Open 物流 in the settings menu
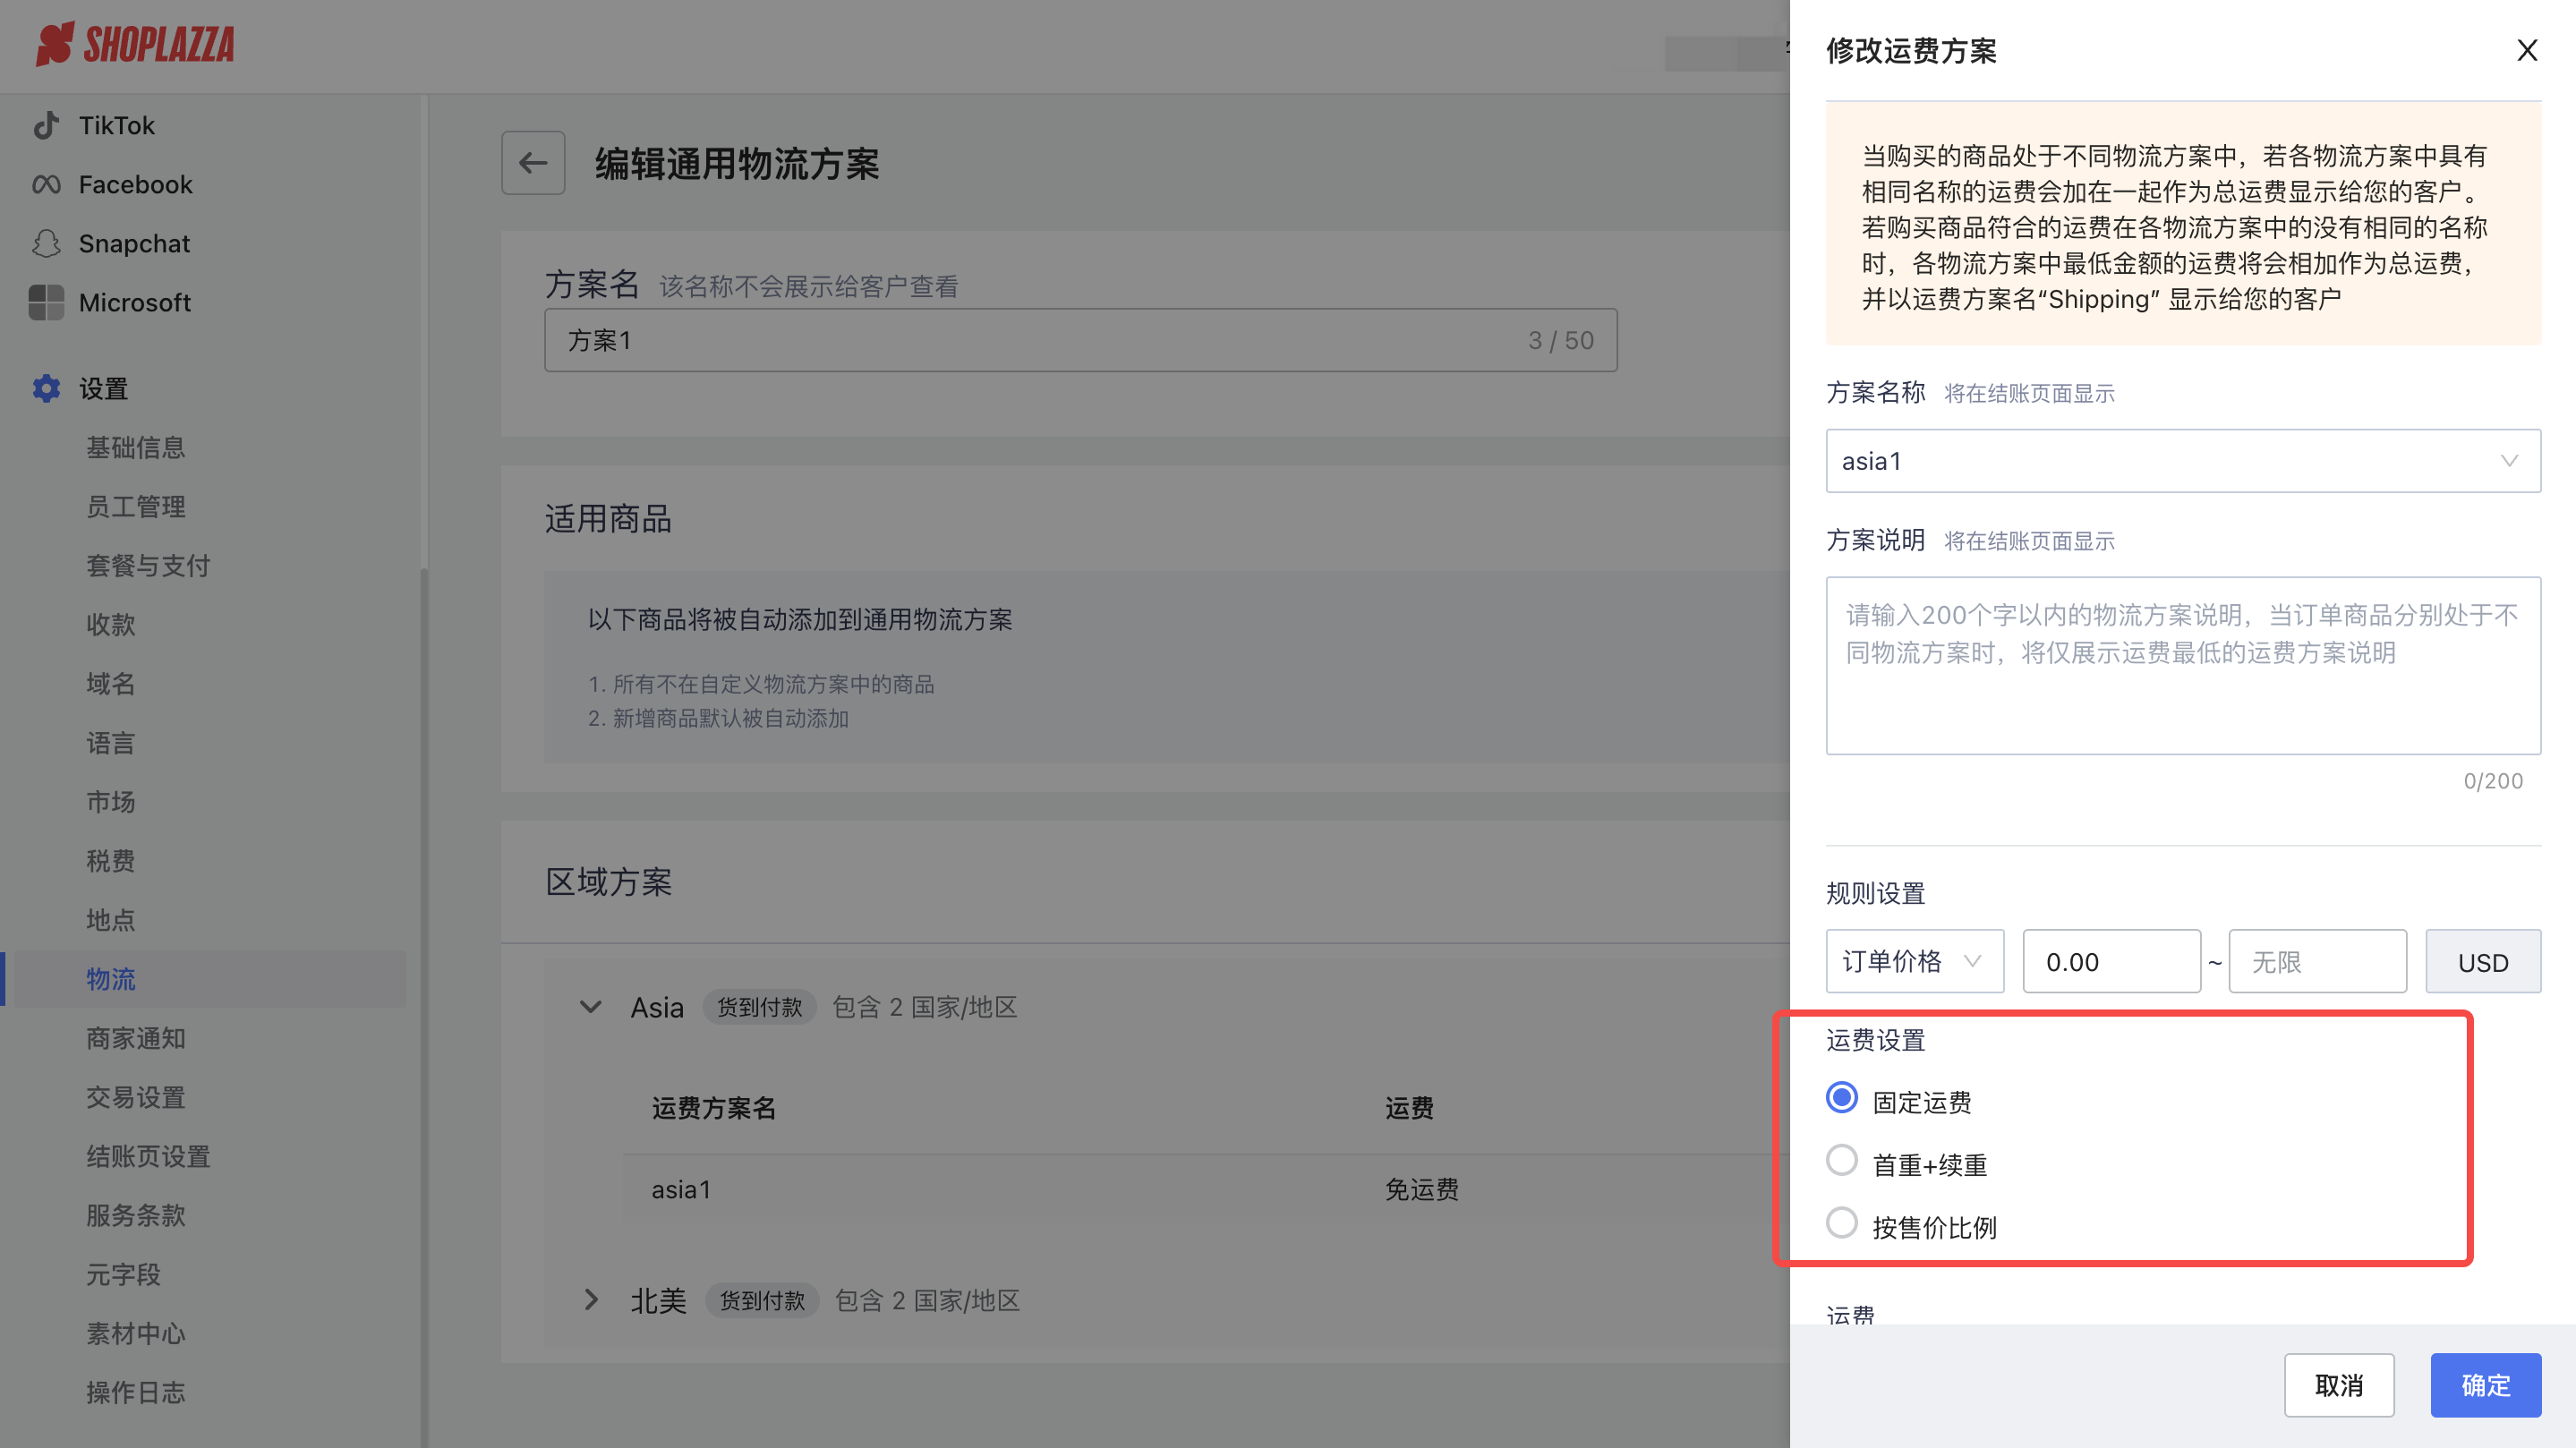2576x1448 pixels. click(111, 980)
